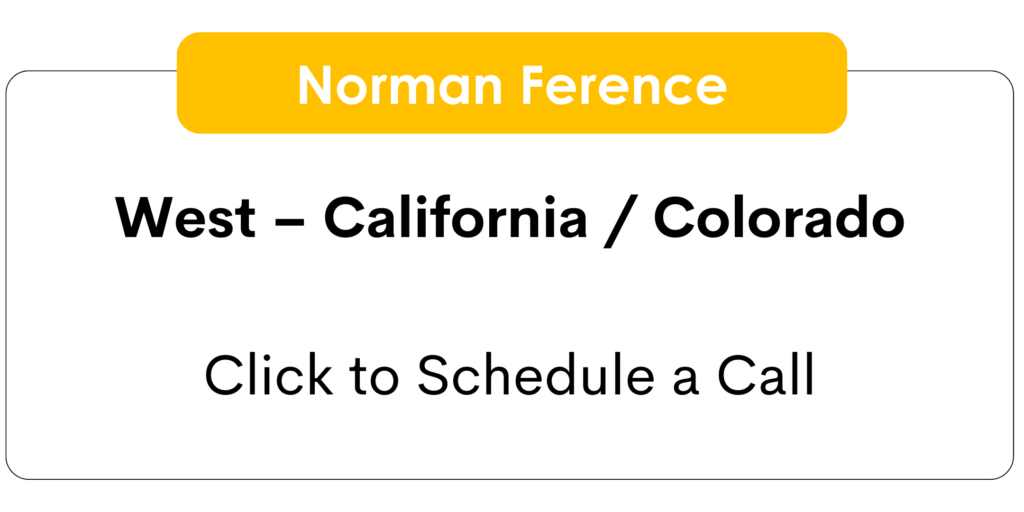1024x512 pixels.
Task: Click the surname Ference in yellow banner
Action: coord(624,84)
